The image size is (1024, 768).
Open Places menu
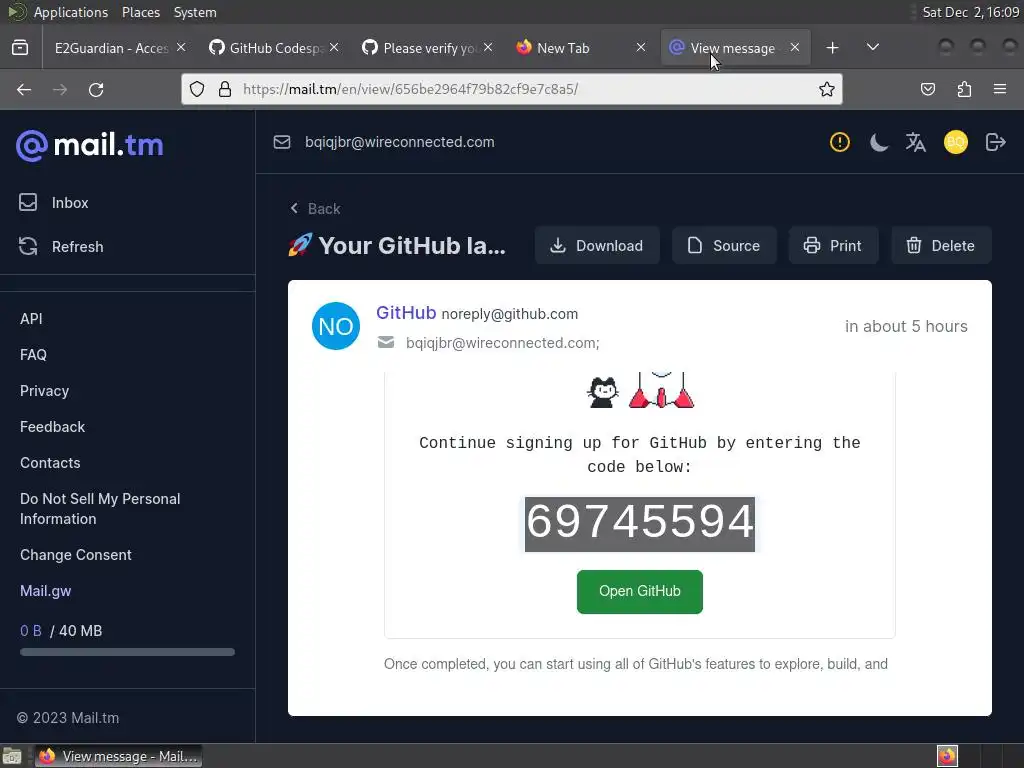(x=140, y=12)
